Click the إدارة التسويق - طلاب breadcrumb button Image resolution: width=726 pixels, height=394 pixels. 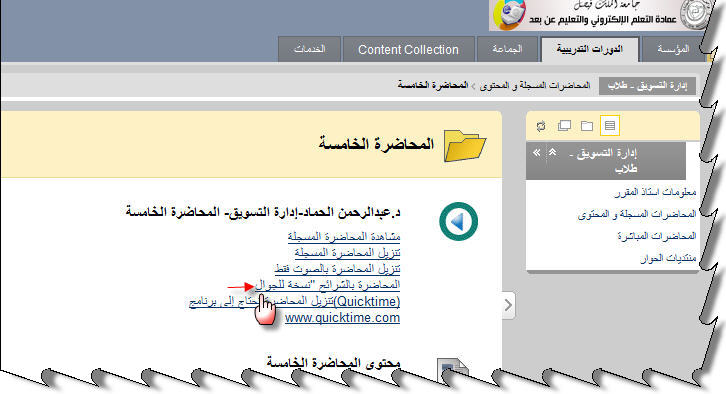click(x=647, y=86)
